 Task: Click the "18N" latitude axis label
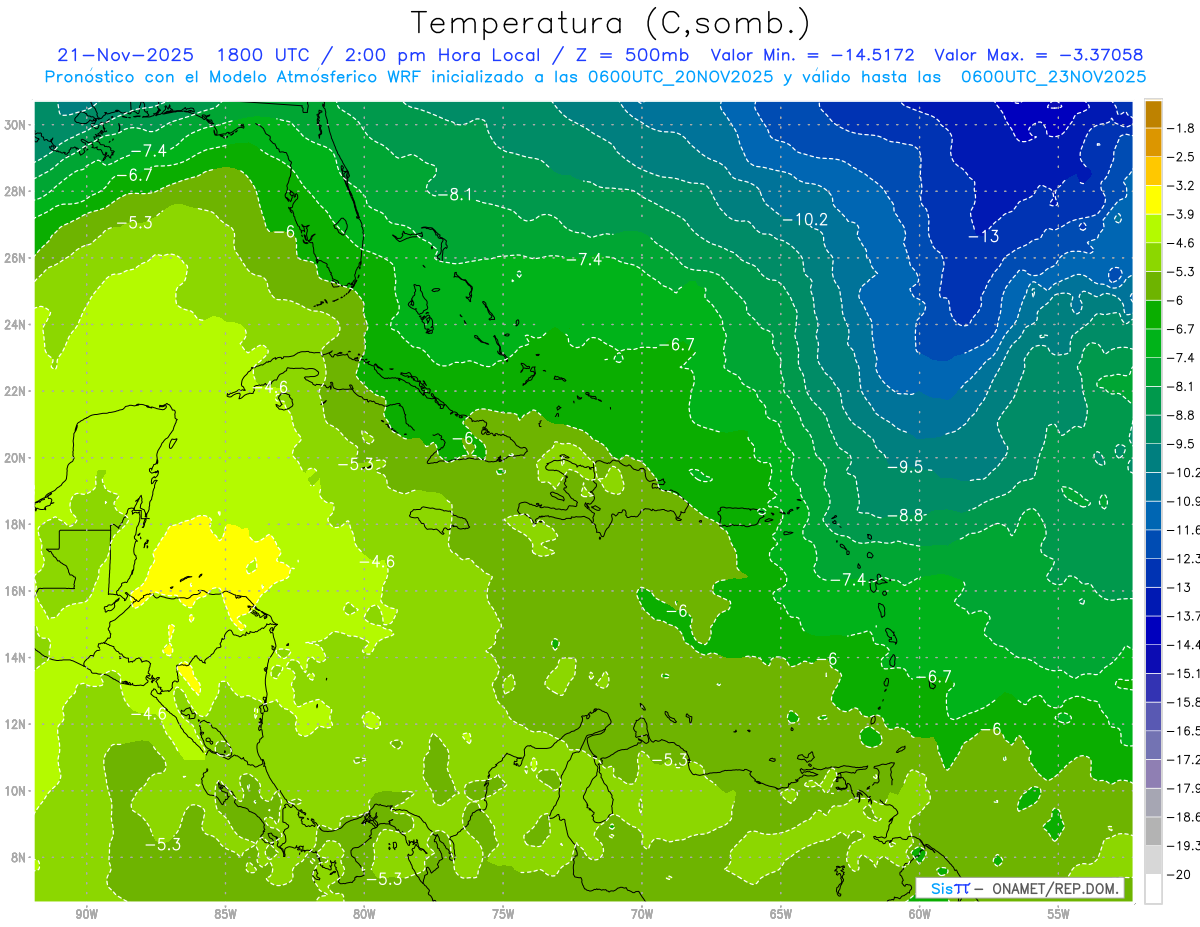17,523
